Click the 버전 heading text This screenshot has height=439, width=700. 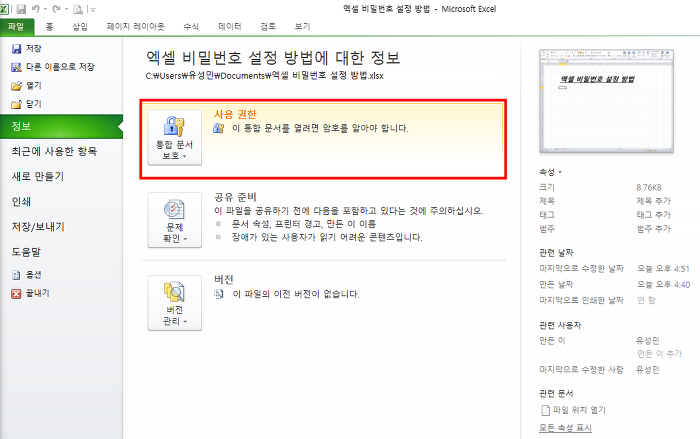tap(224, 280)
